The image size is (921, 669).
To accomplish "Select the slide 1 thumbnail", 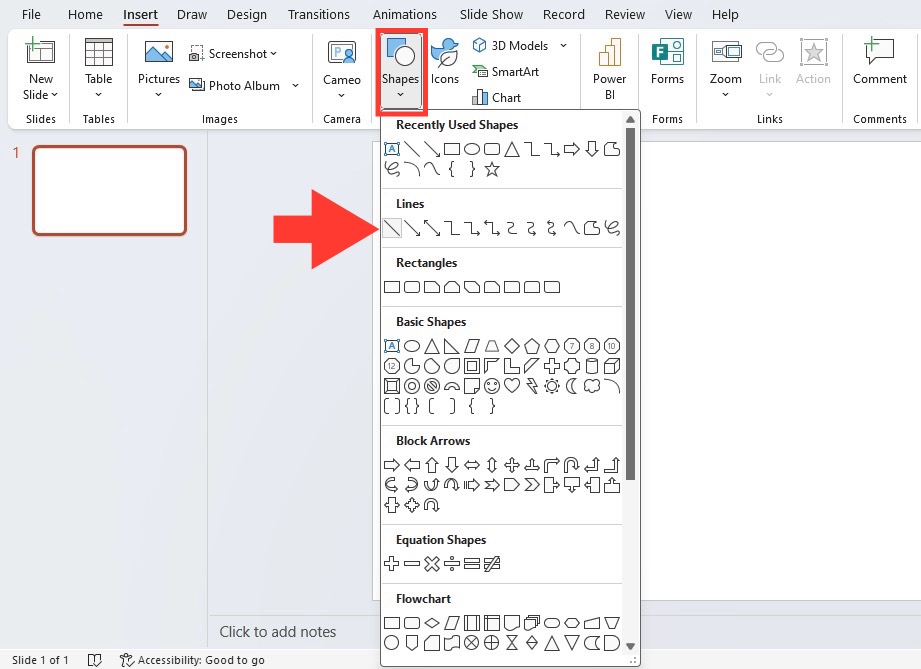I will (x=109, y=191).
